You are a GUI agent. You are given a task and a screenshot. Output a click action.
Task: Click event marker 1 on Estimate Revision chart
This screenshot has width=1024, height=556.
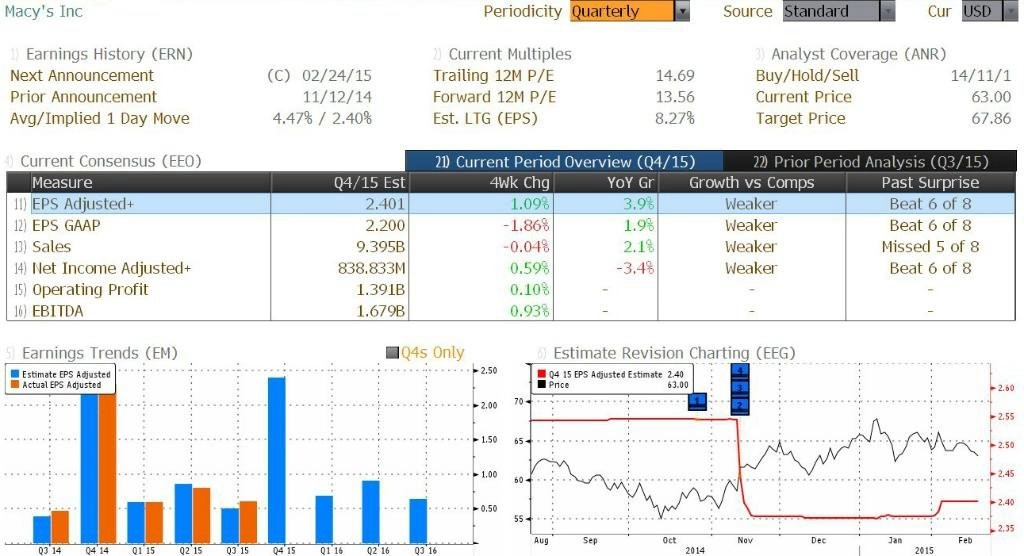pyautogui.click(x=697, y=401)
